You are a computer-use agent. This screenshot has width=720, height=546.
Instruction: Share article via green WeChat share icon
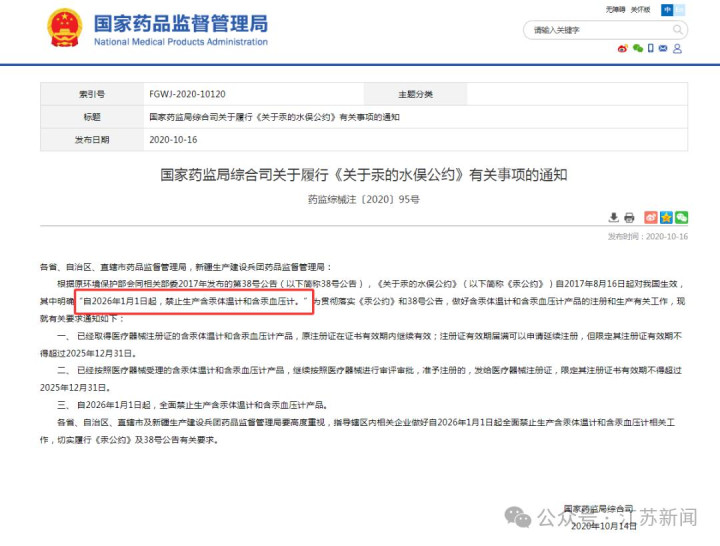[x=681, y=217]
